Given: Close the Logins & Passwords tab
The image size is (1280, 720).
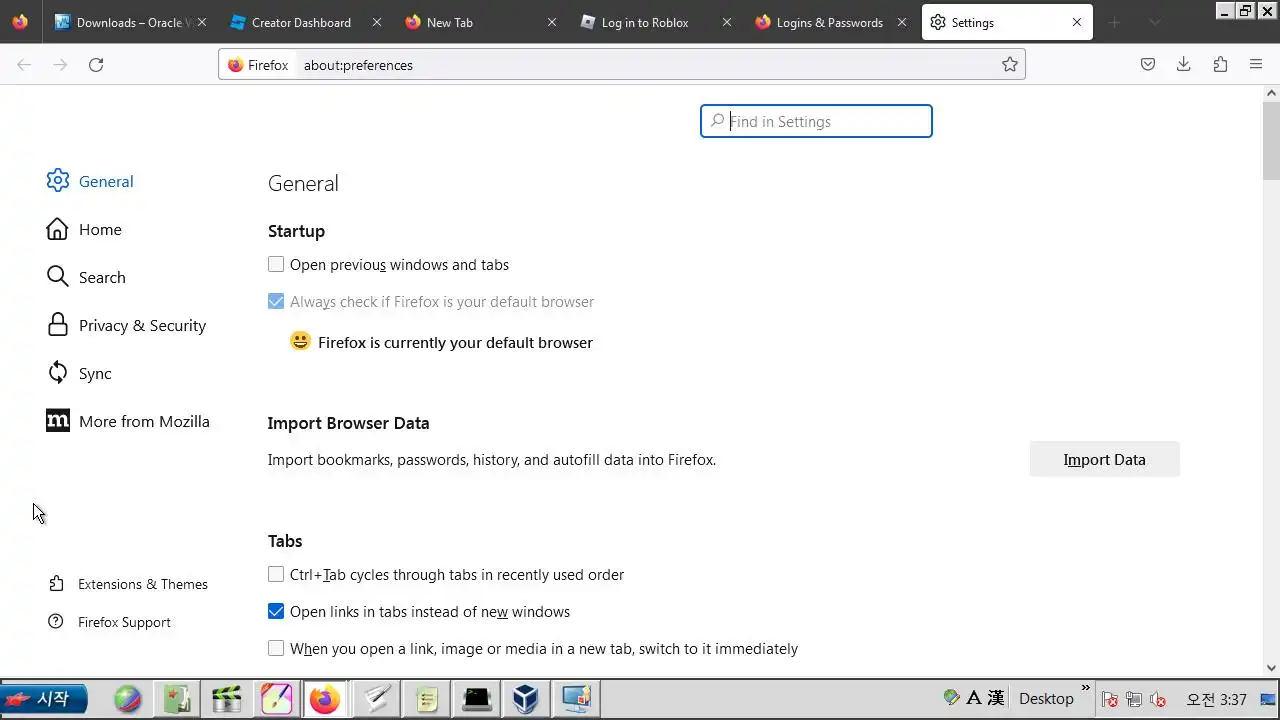Looking at the screenshot, I should pyautogui.click(x=902, y=22).
